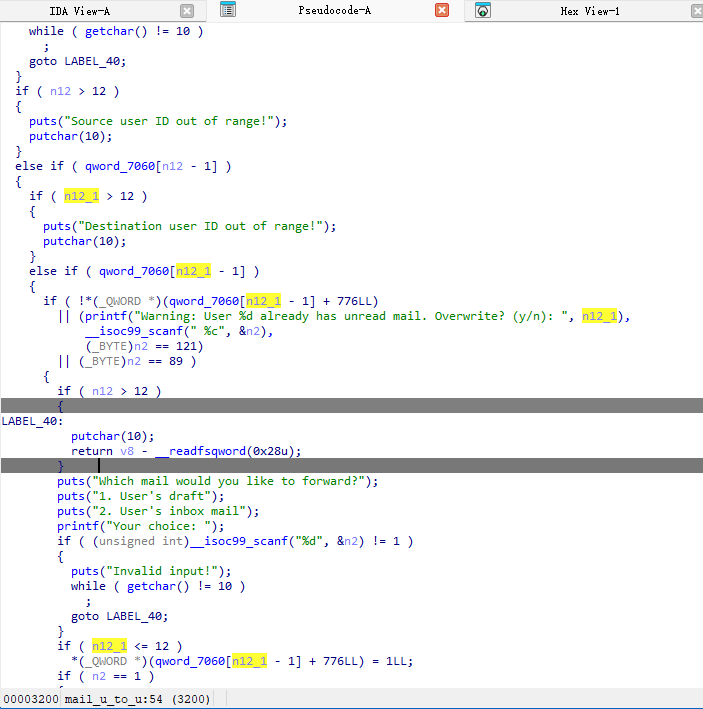Click qword_7060 in 'else if ( qword_7060[n12 - 1] )'
Image resolution: width=703 pixels, height=709 pixels.
(120, 166)
